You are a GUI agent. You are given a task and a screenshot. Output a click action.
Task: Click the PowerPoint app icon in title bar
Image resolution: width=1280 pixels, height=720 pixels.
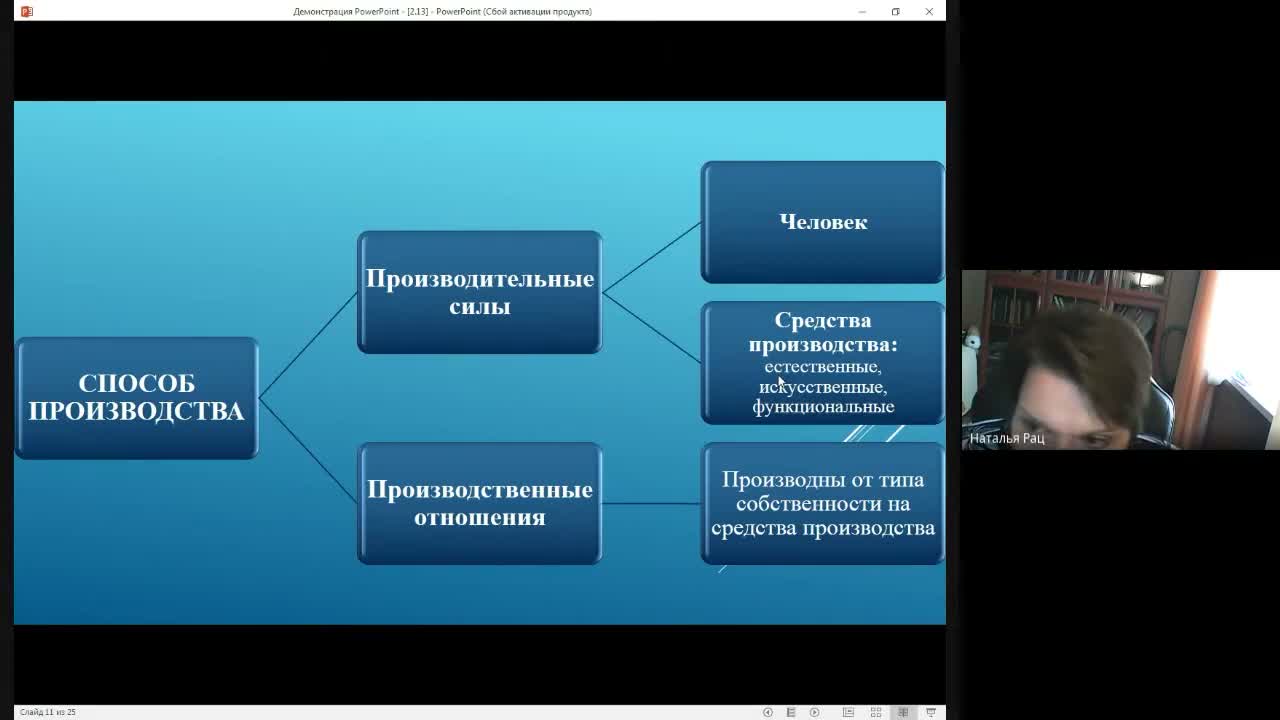(27, 11)
